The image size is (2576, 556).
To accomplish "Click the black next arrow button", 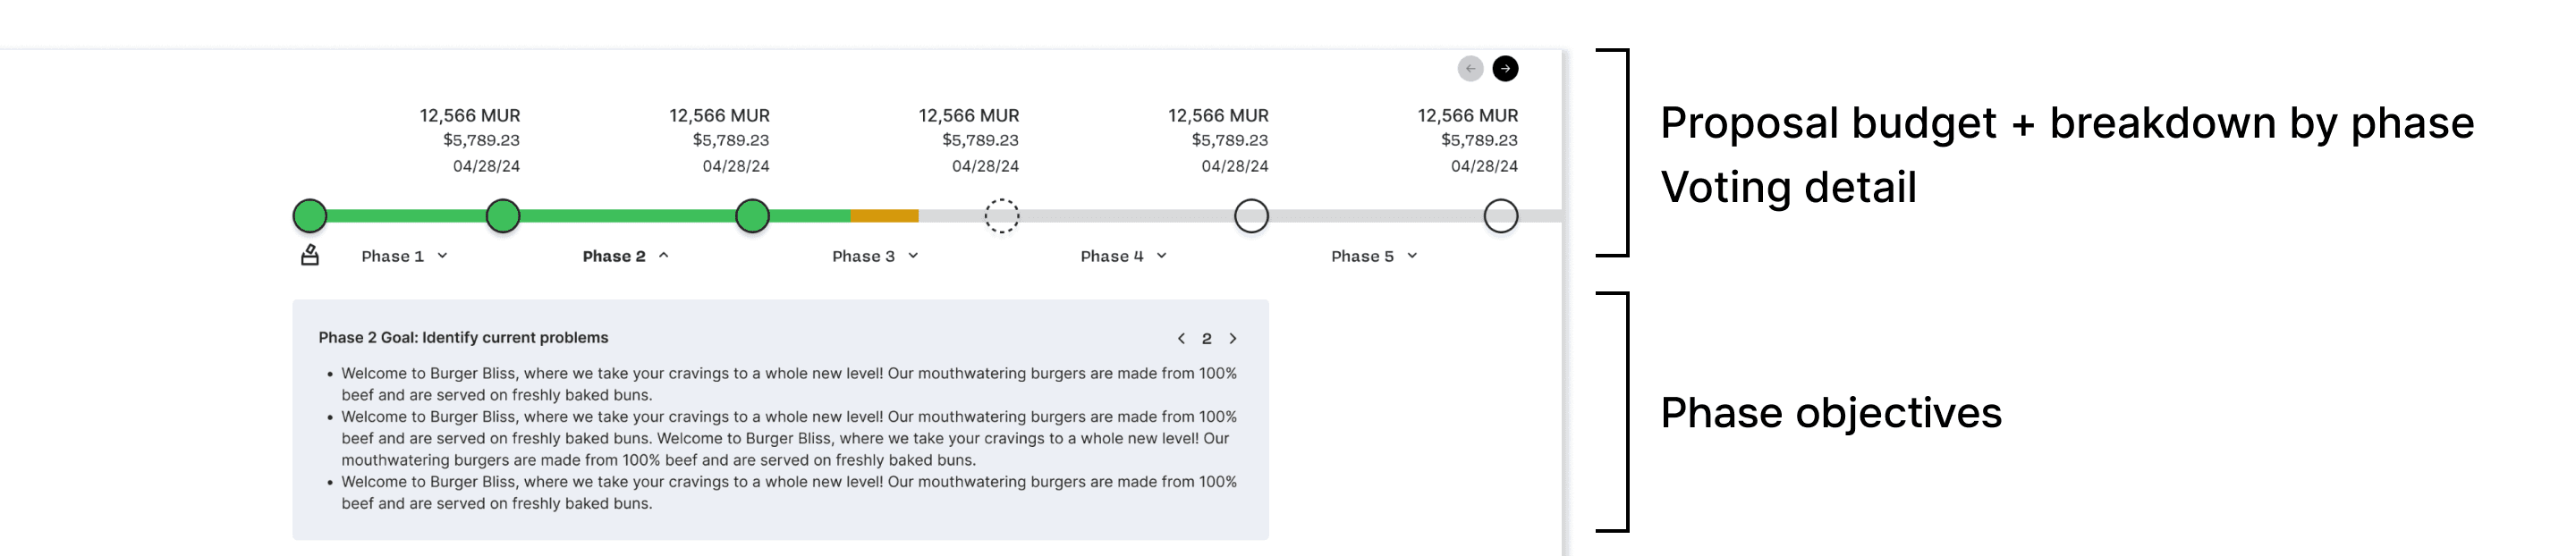I will (x=1505, y=68).
